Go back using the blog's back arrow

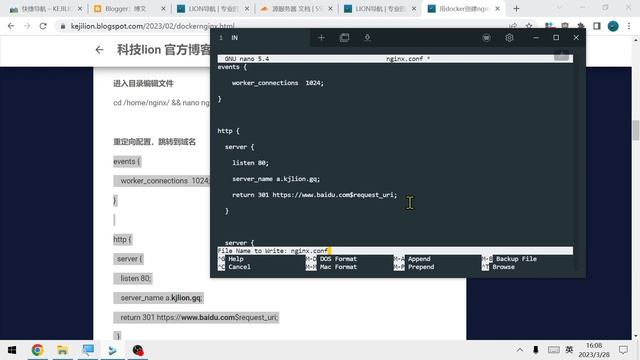coord(99,50)
